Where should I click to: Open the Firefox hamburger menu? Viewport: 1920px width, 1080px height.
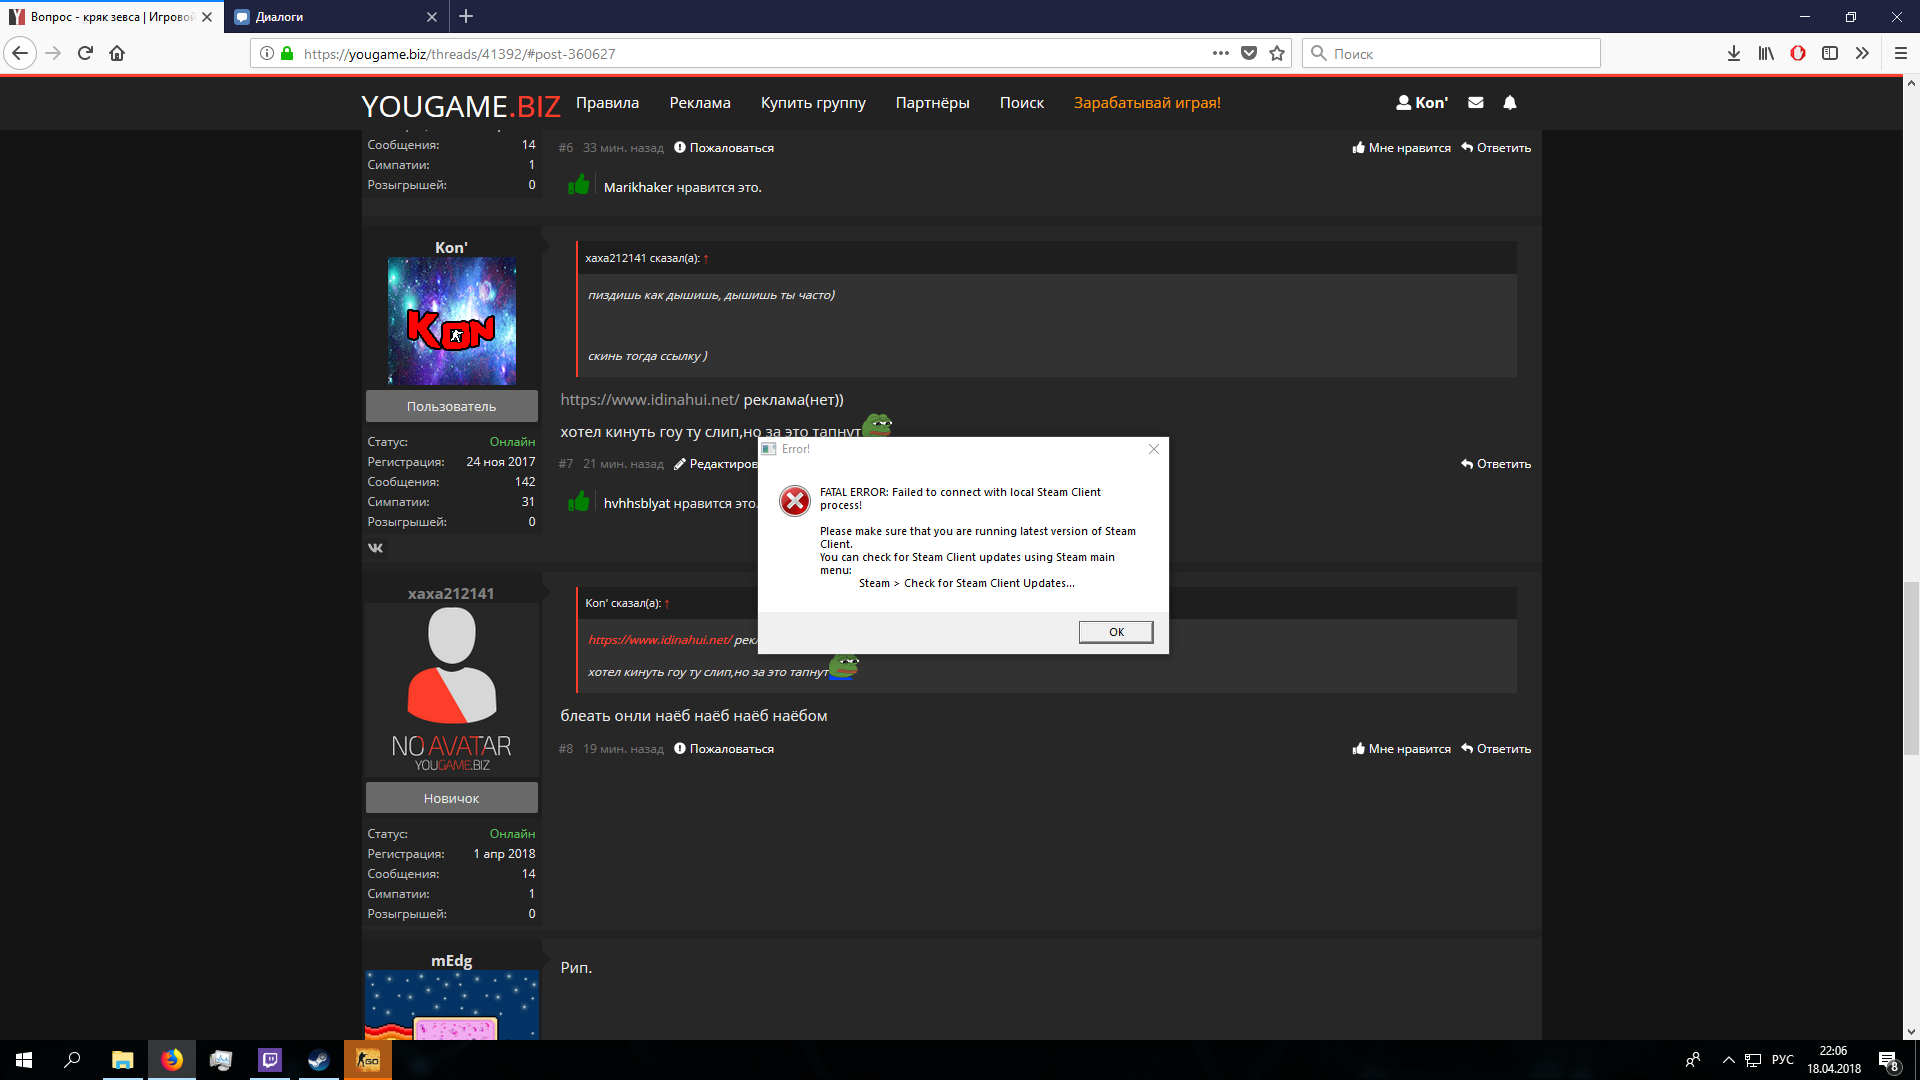pos(1900,54)
